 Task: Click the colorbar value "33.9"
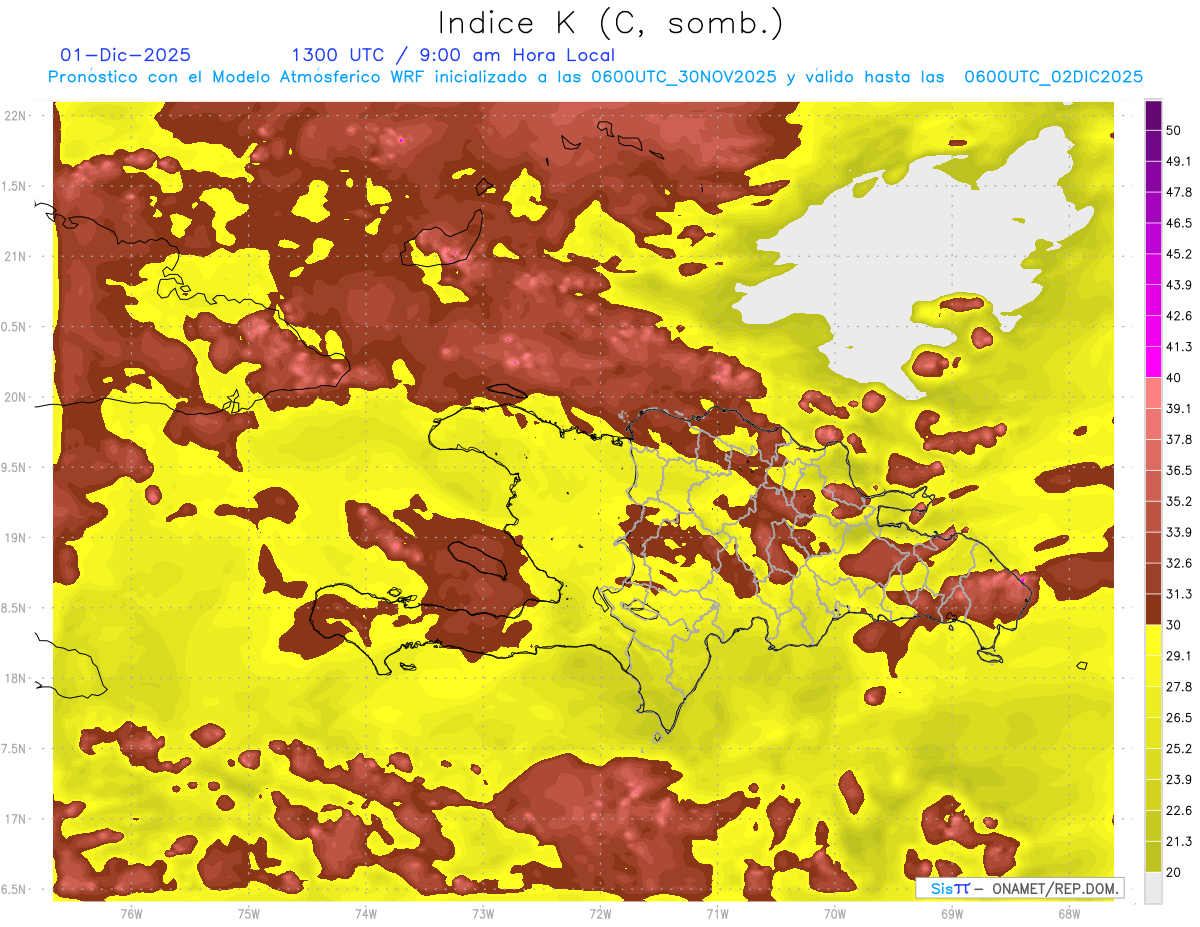click(1179, 532)
